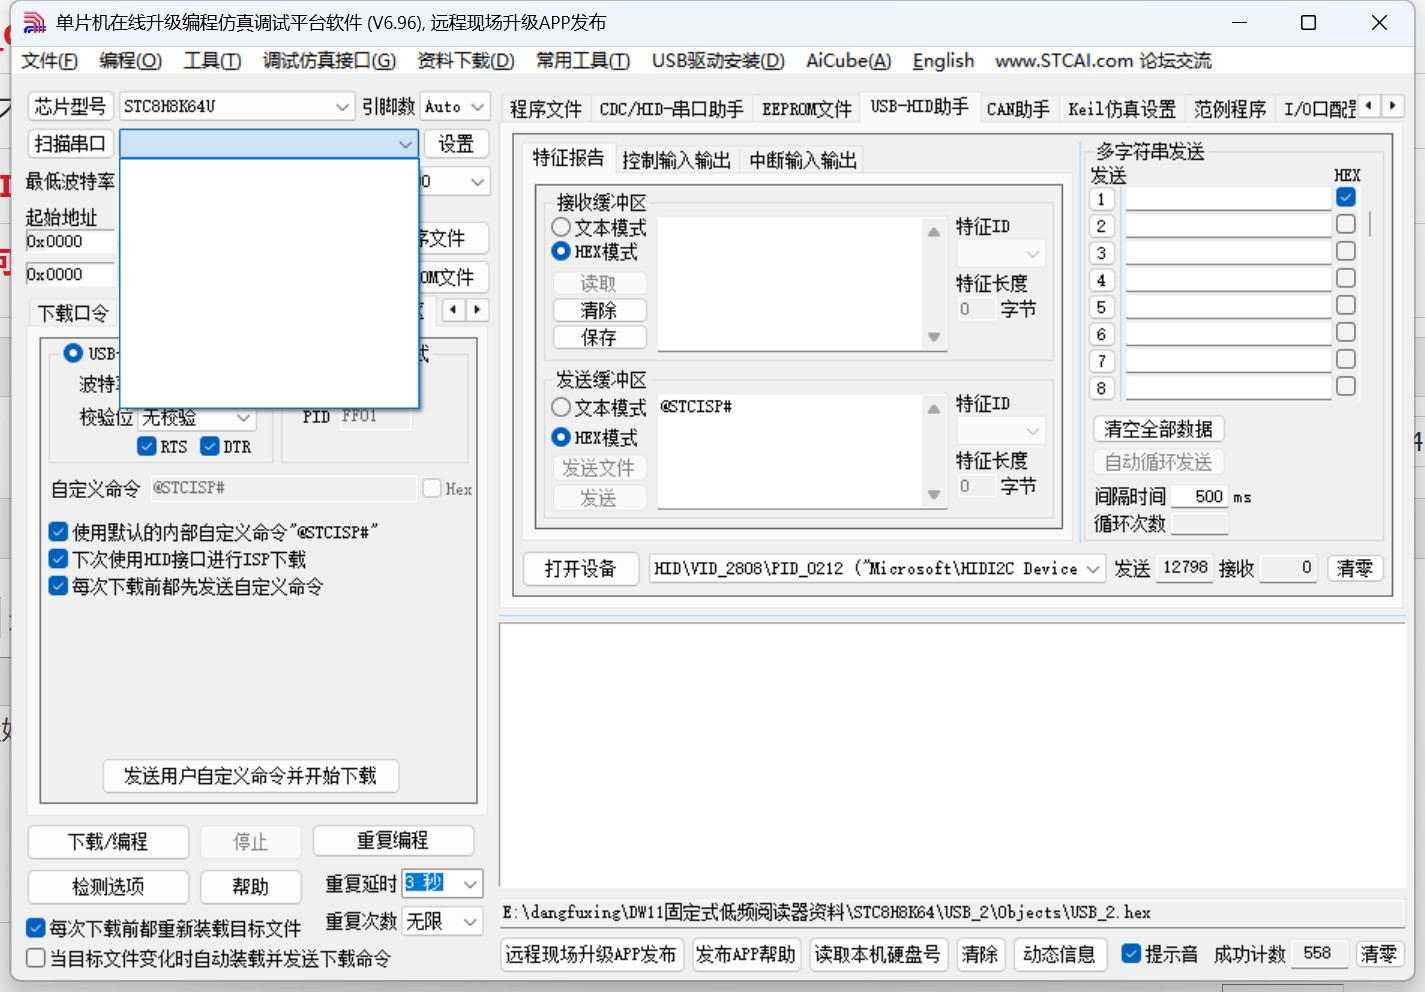The height and width of the screenshot is (992, 1425).
Task: Toggle the 提示音 checkbox
Action: click(1131, 954)
